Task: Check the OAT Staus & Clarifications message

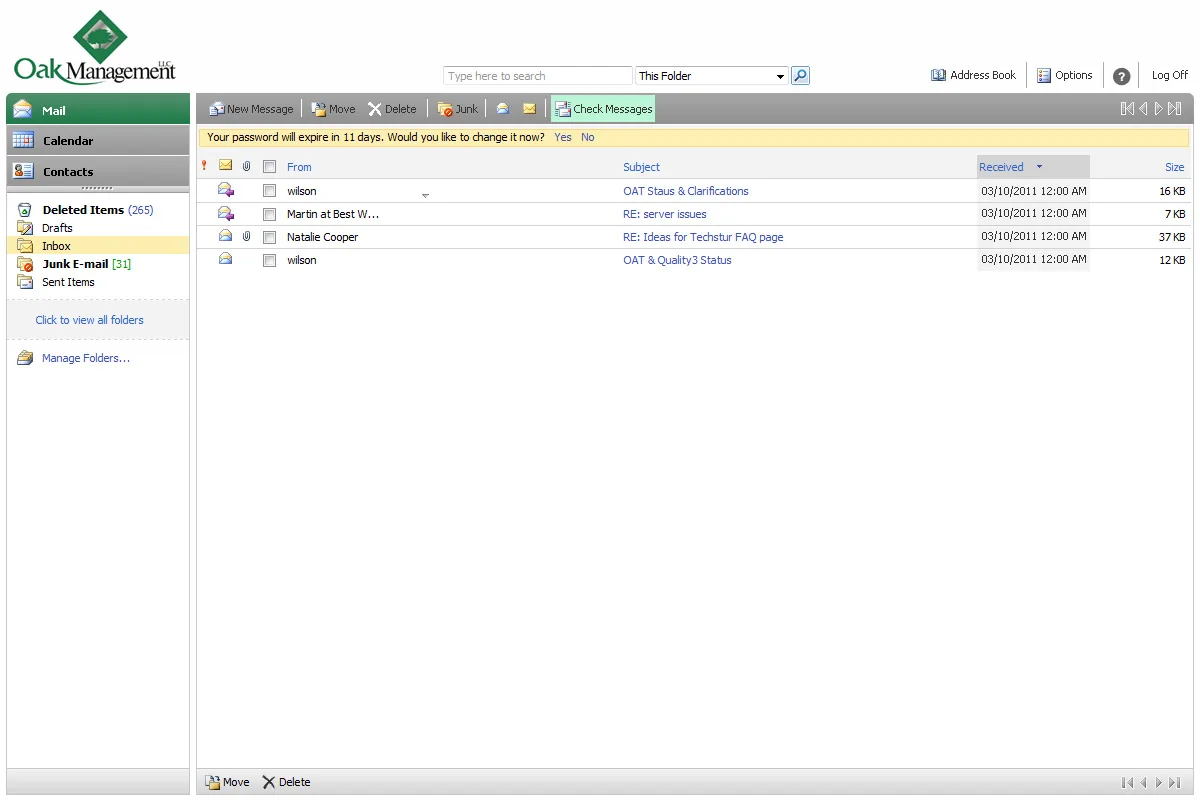Action: (x=269, y=191)
